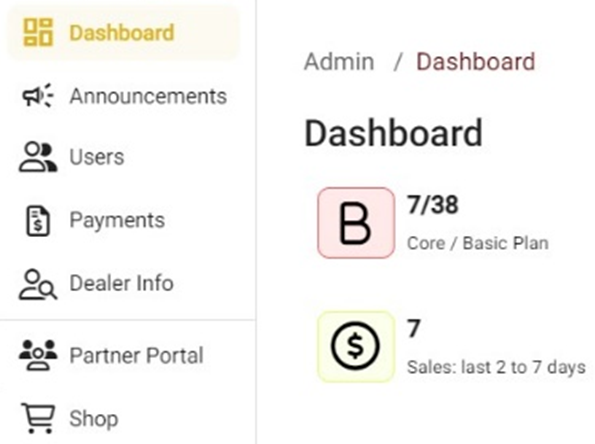
Task: Open the Partner Portal link
Action: pyautogui.click(x=123, y=356)
